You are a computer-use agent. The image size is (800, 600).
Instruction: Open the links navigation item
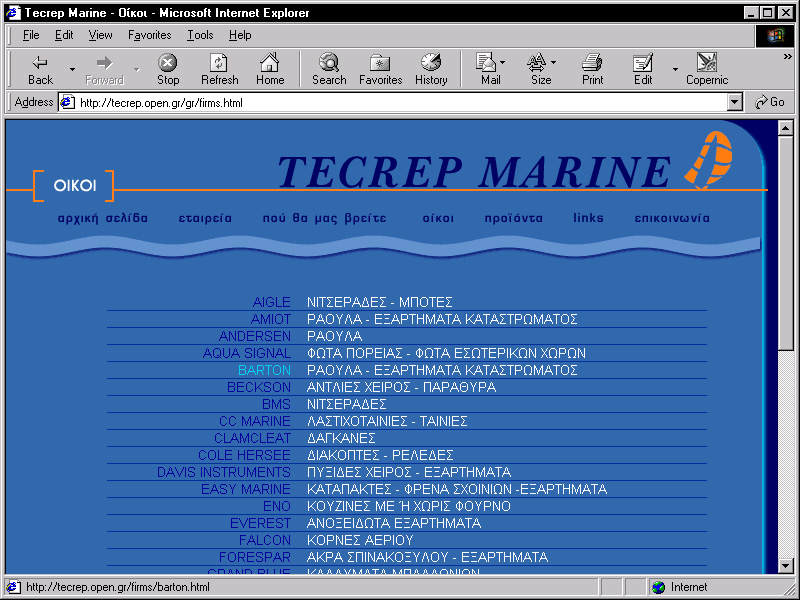pyautogui.click(x=588, y=218)
